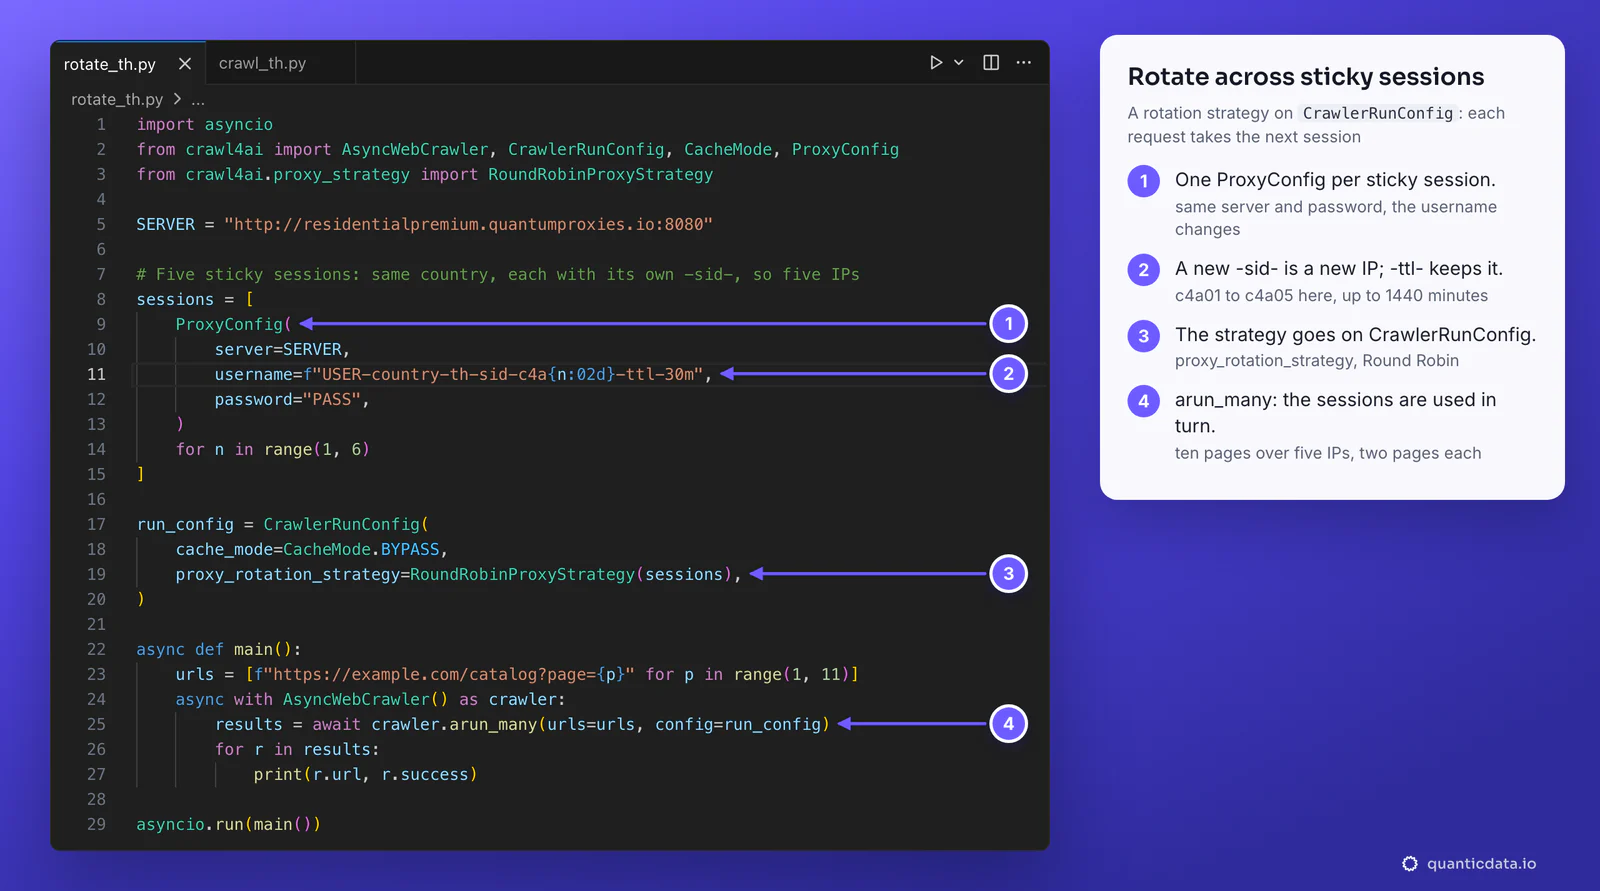
Task: Open the editor More Actions ellipsis
Action: click(1023, 62)
